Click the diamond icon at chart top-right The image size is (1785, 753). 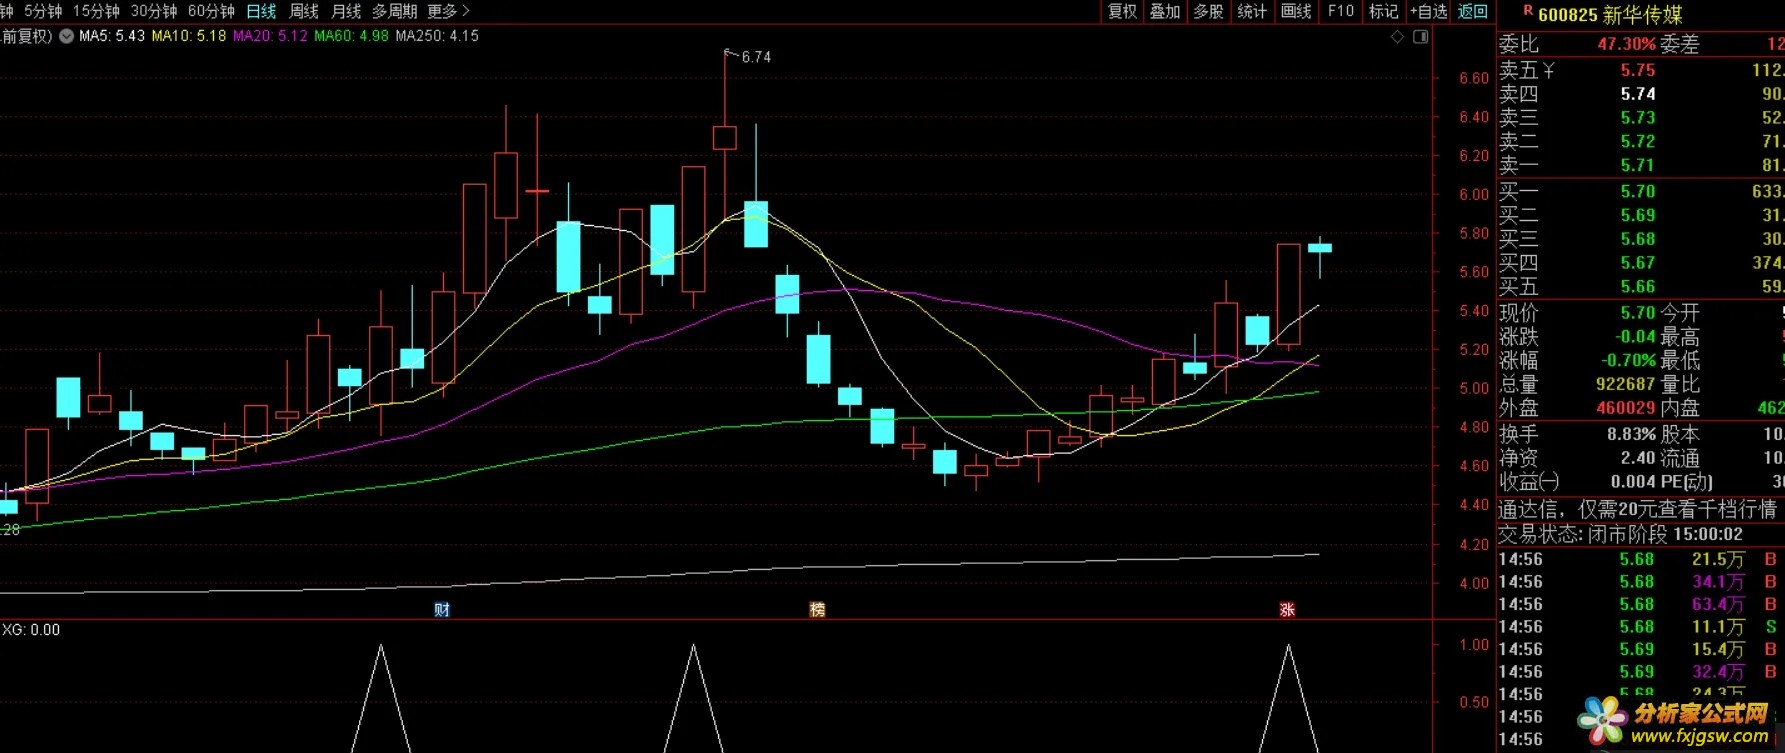tap(1397, 37)
